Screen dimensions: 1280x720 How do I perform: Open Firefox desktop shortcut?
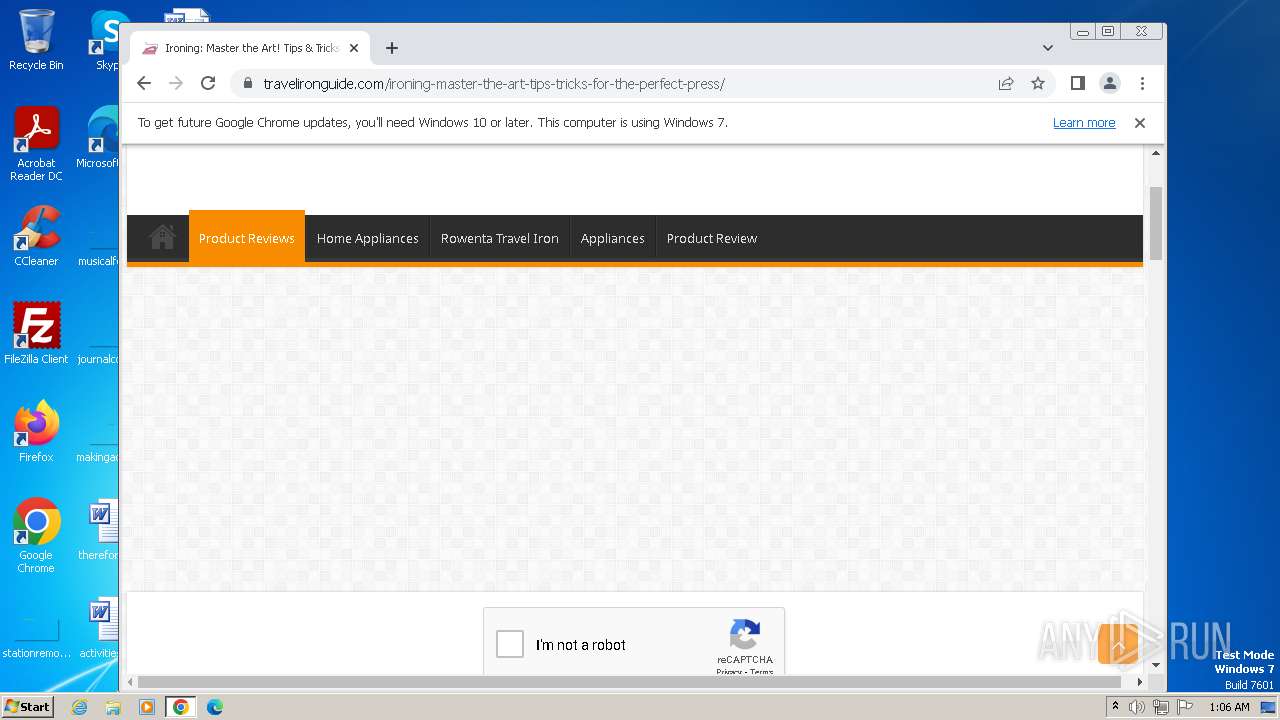pyautogui.click(x=36, y=431)
